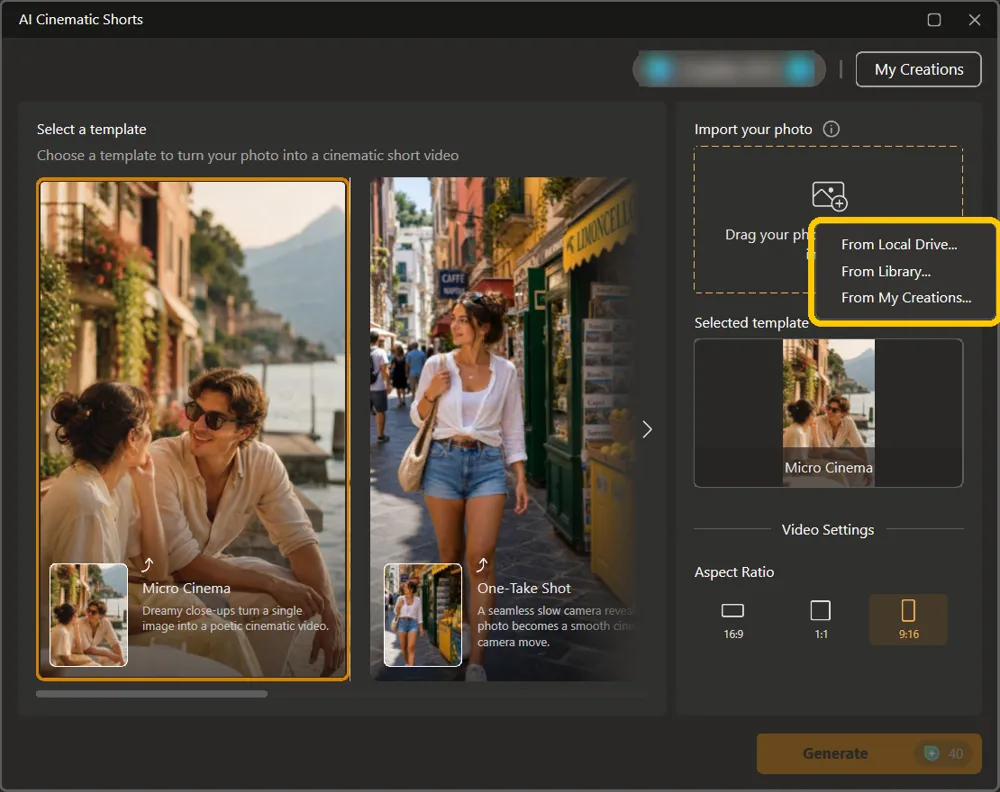Click 'Dreamy close-ups turn a single' description
This screenshot has width=1000, height=792.
pos(223,610)
